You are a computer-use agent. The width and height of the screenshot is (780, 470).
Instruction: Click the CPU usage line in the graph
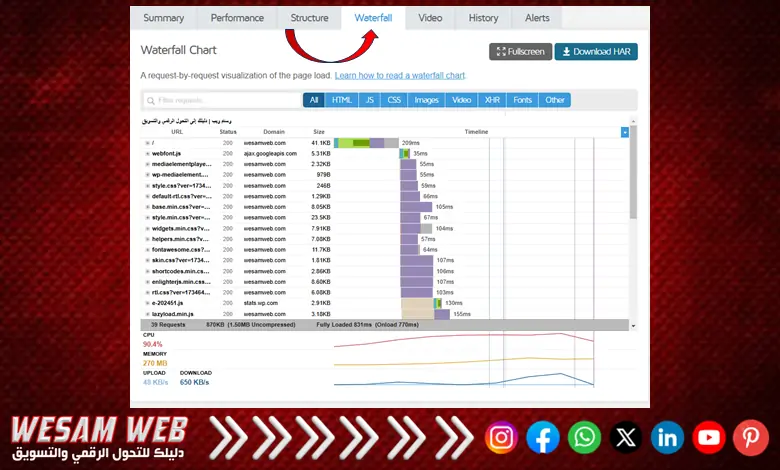[x=464, y=338]
